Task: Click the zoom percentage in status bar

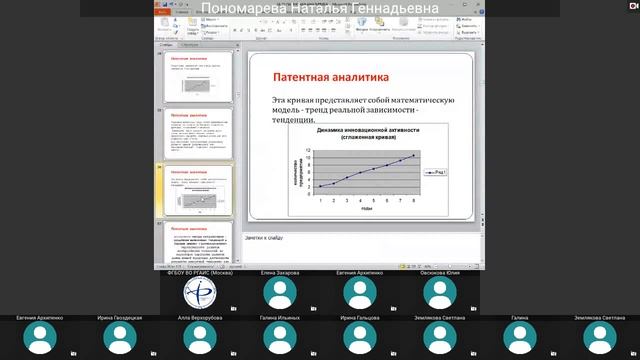Action: [427, 267]
